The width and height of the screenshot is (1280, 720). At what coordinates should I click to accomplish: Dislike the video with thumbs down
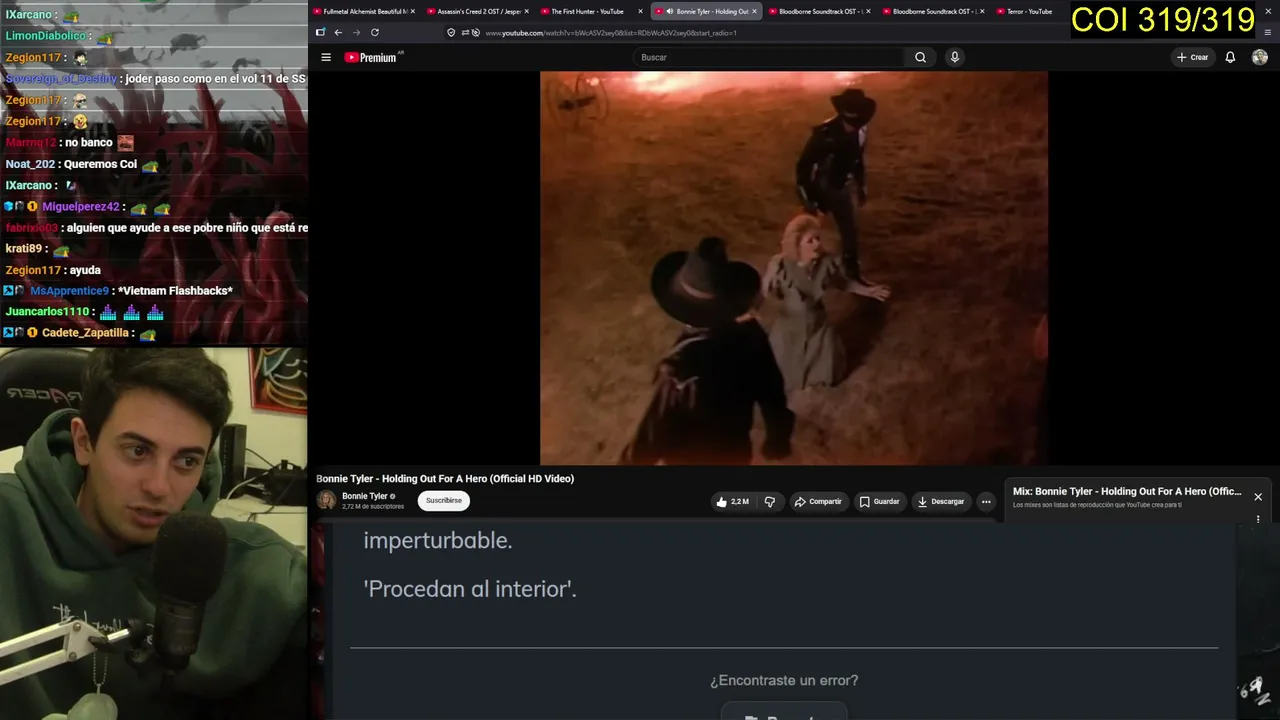(x=770, y=502)
